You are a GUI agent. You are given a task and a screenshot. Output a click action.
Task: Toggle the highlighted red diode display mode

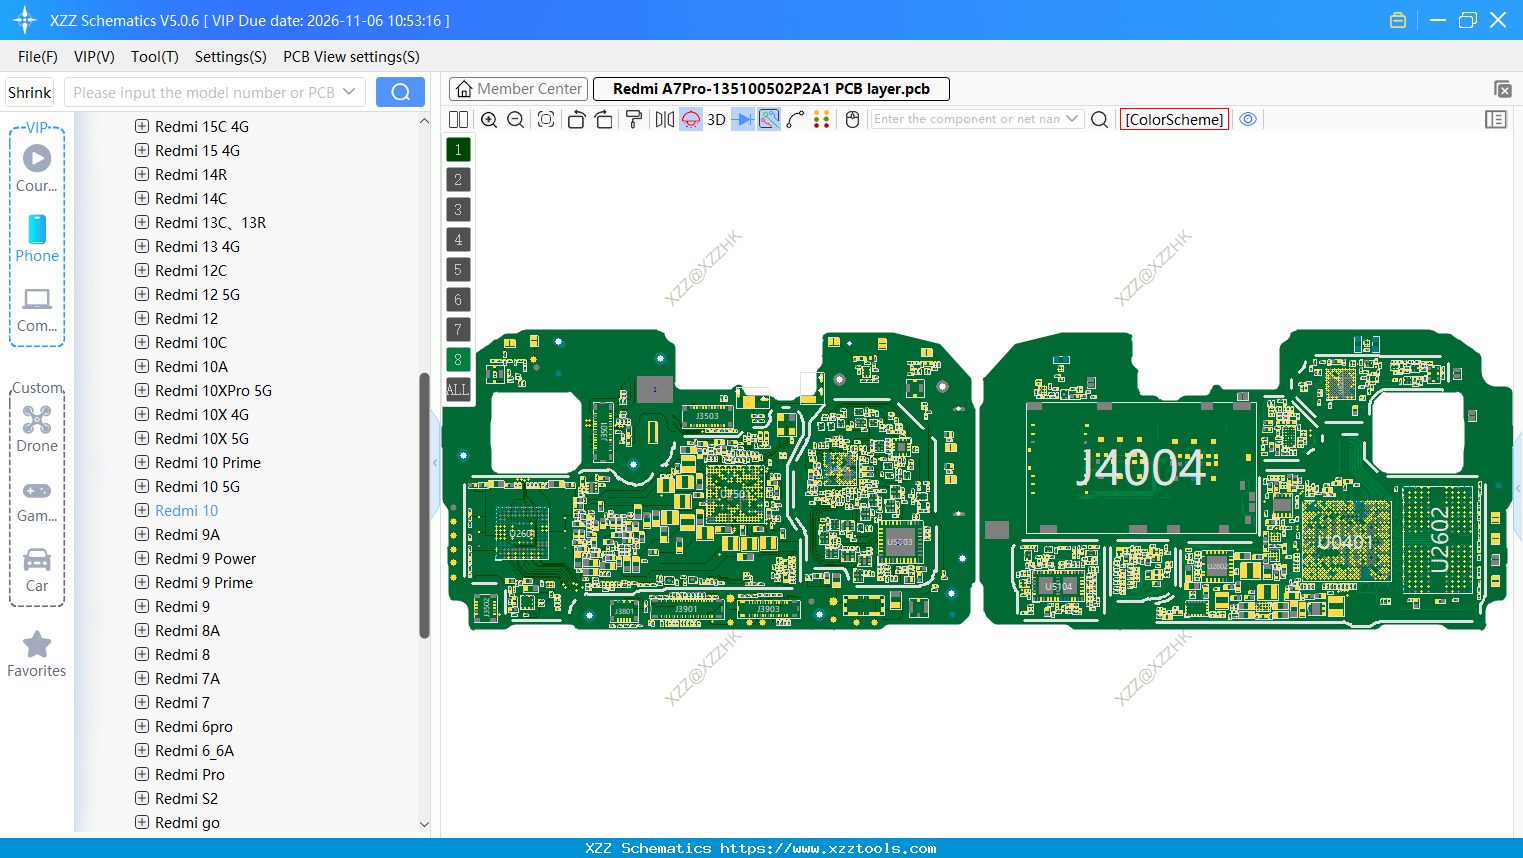(690, 119)
